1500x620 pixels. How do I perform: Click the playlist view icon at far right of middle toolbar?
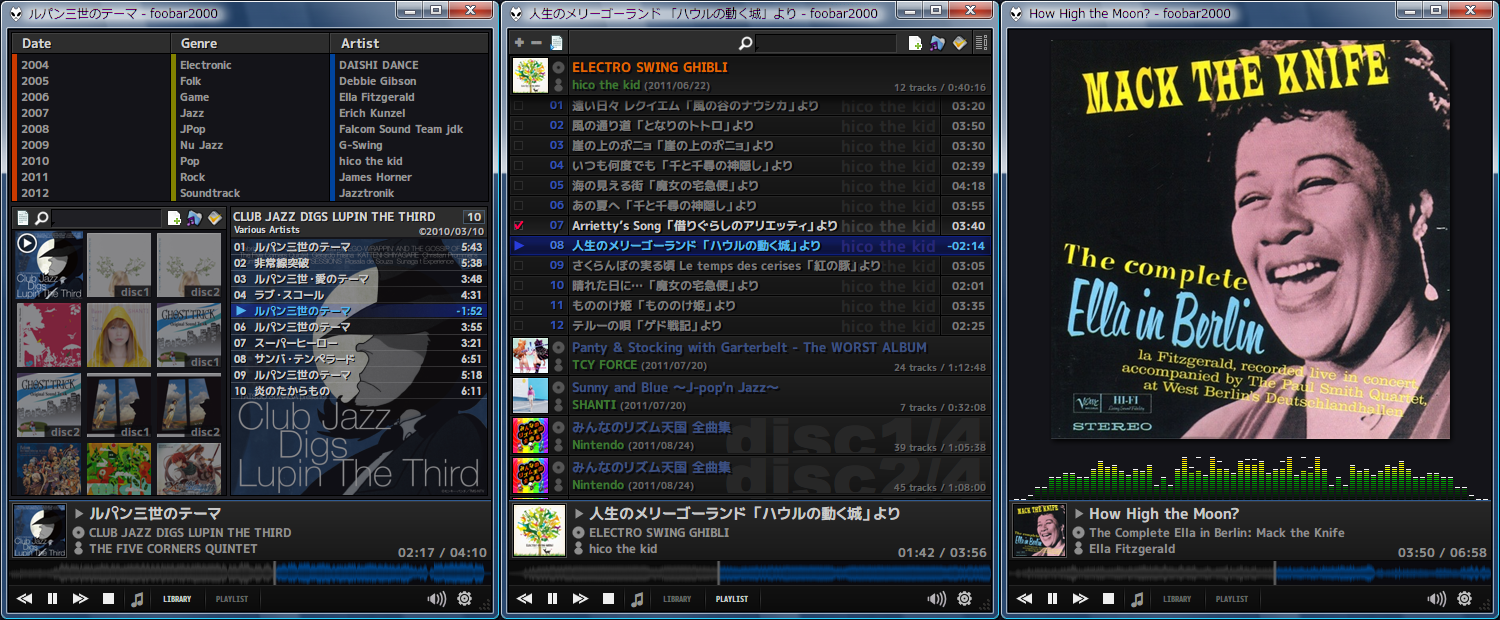[981, 43]
